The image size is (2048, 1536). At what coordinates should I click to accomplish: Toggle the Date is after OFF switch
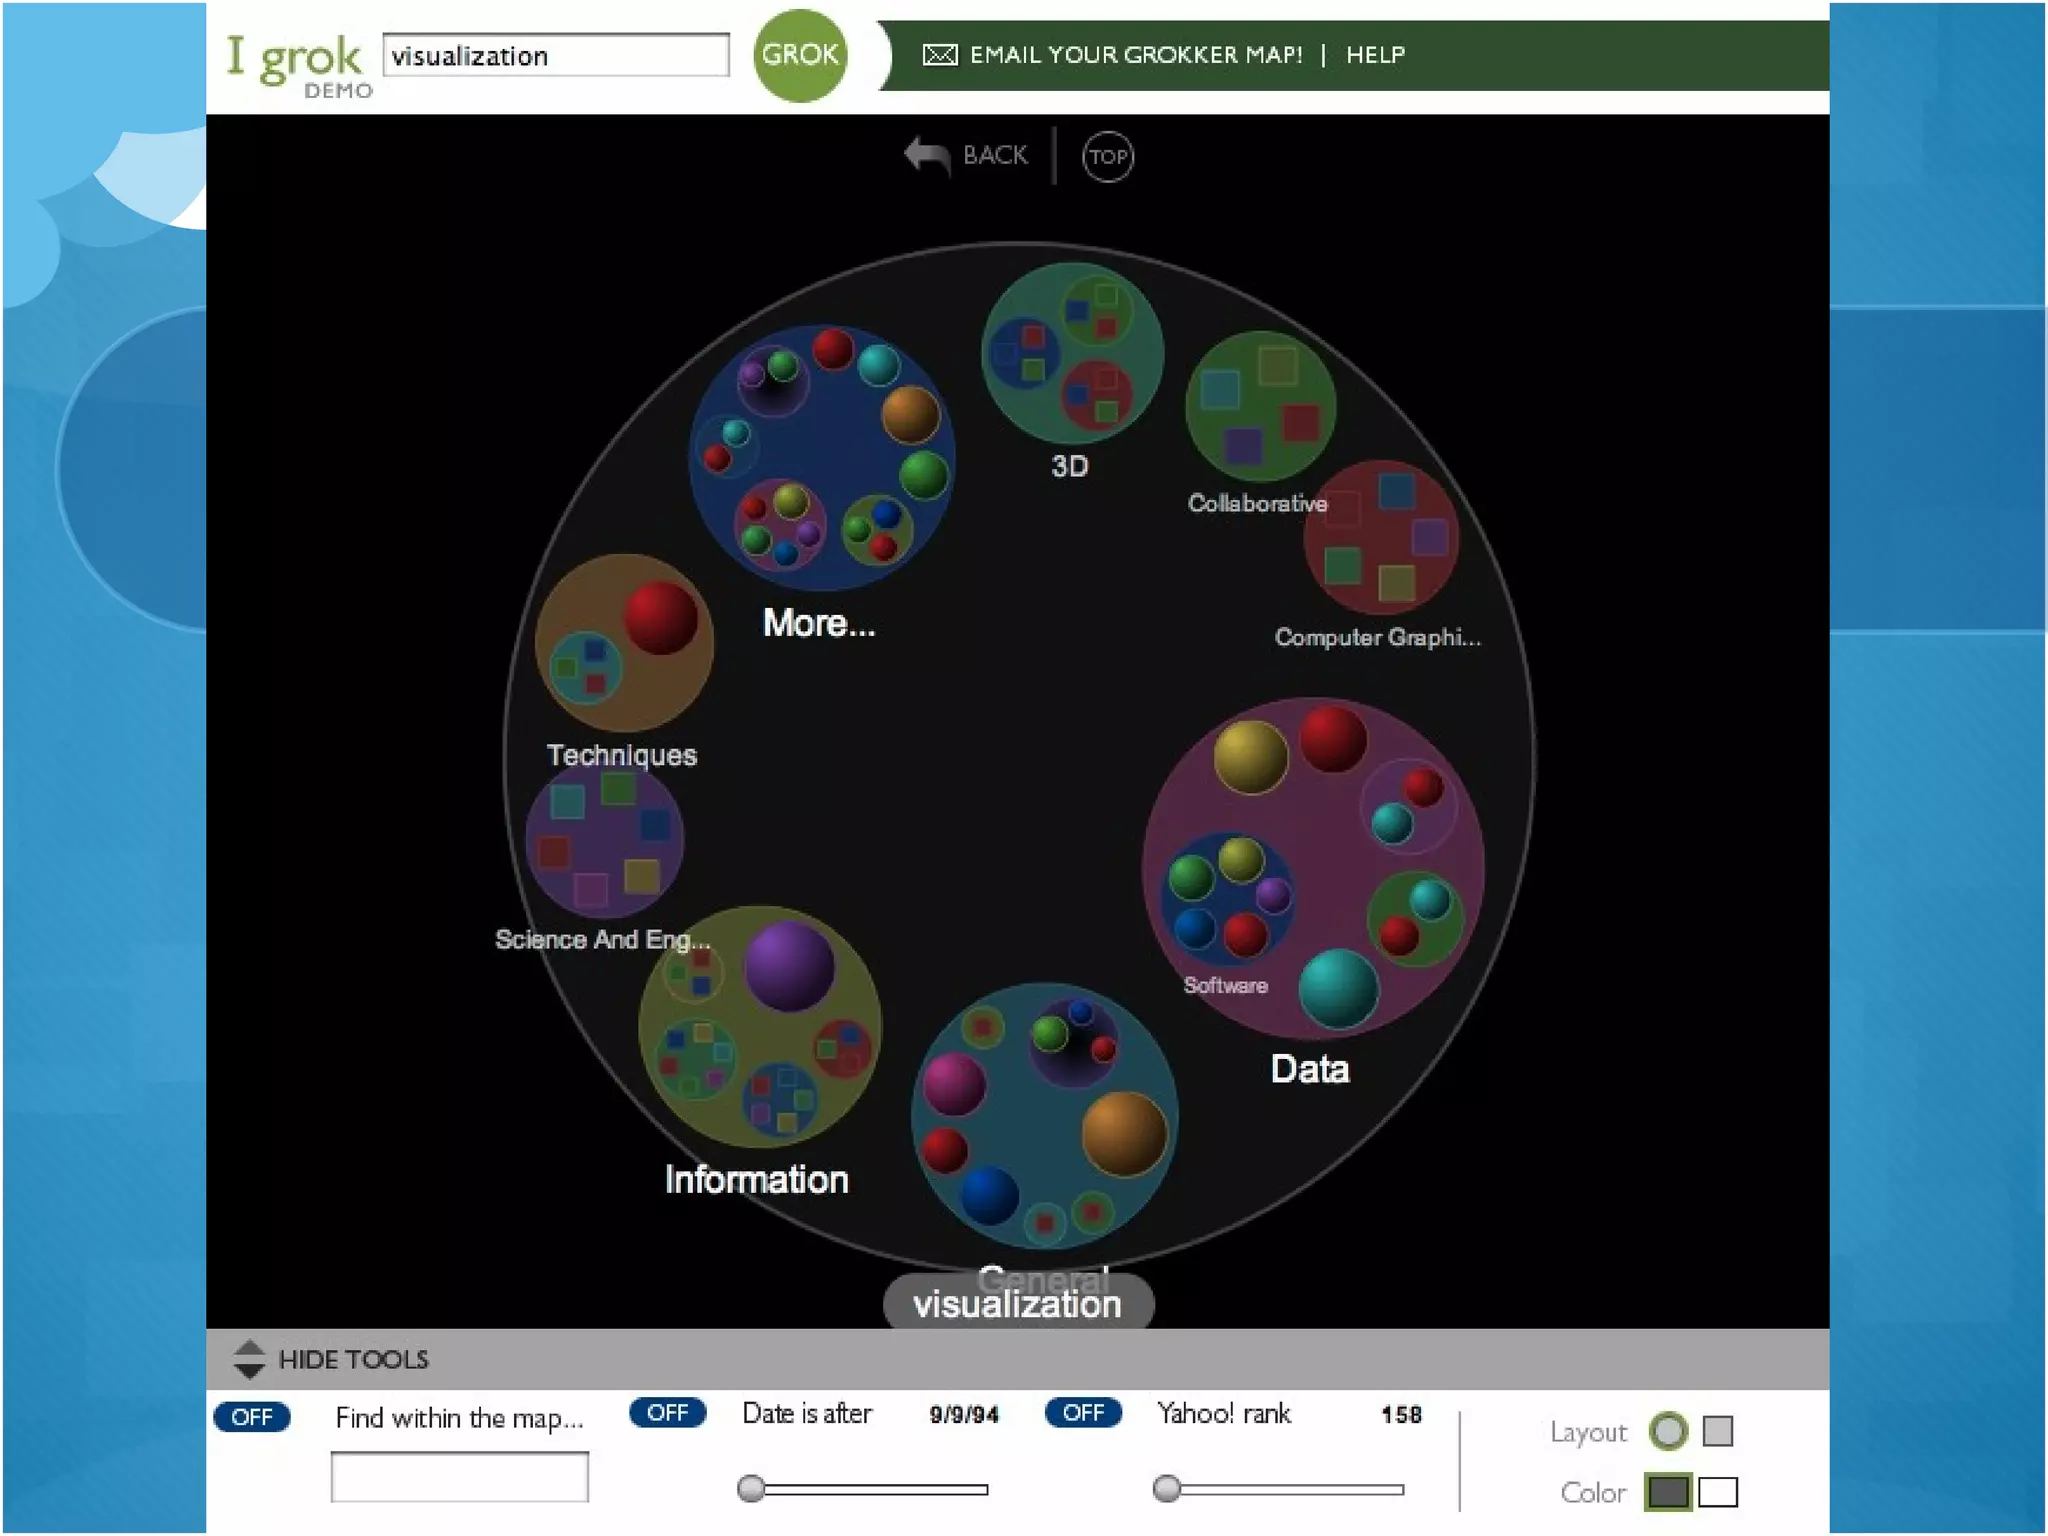point(667,1413)
